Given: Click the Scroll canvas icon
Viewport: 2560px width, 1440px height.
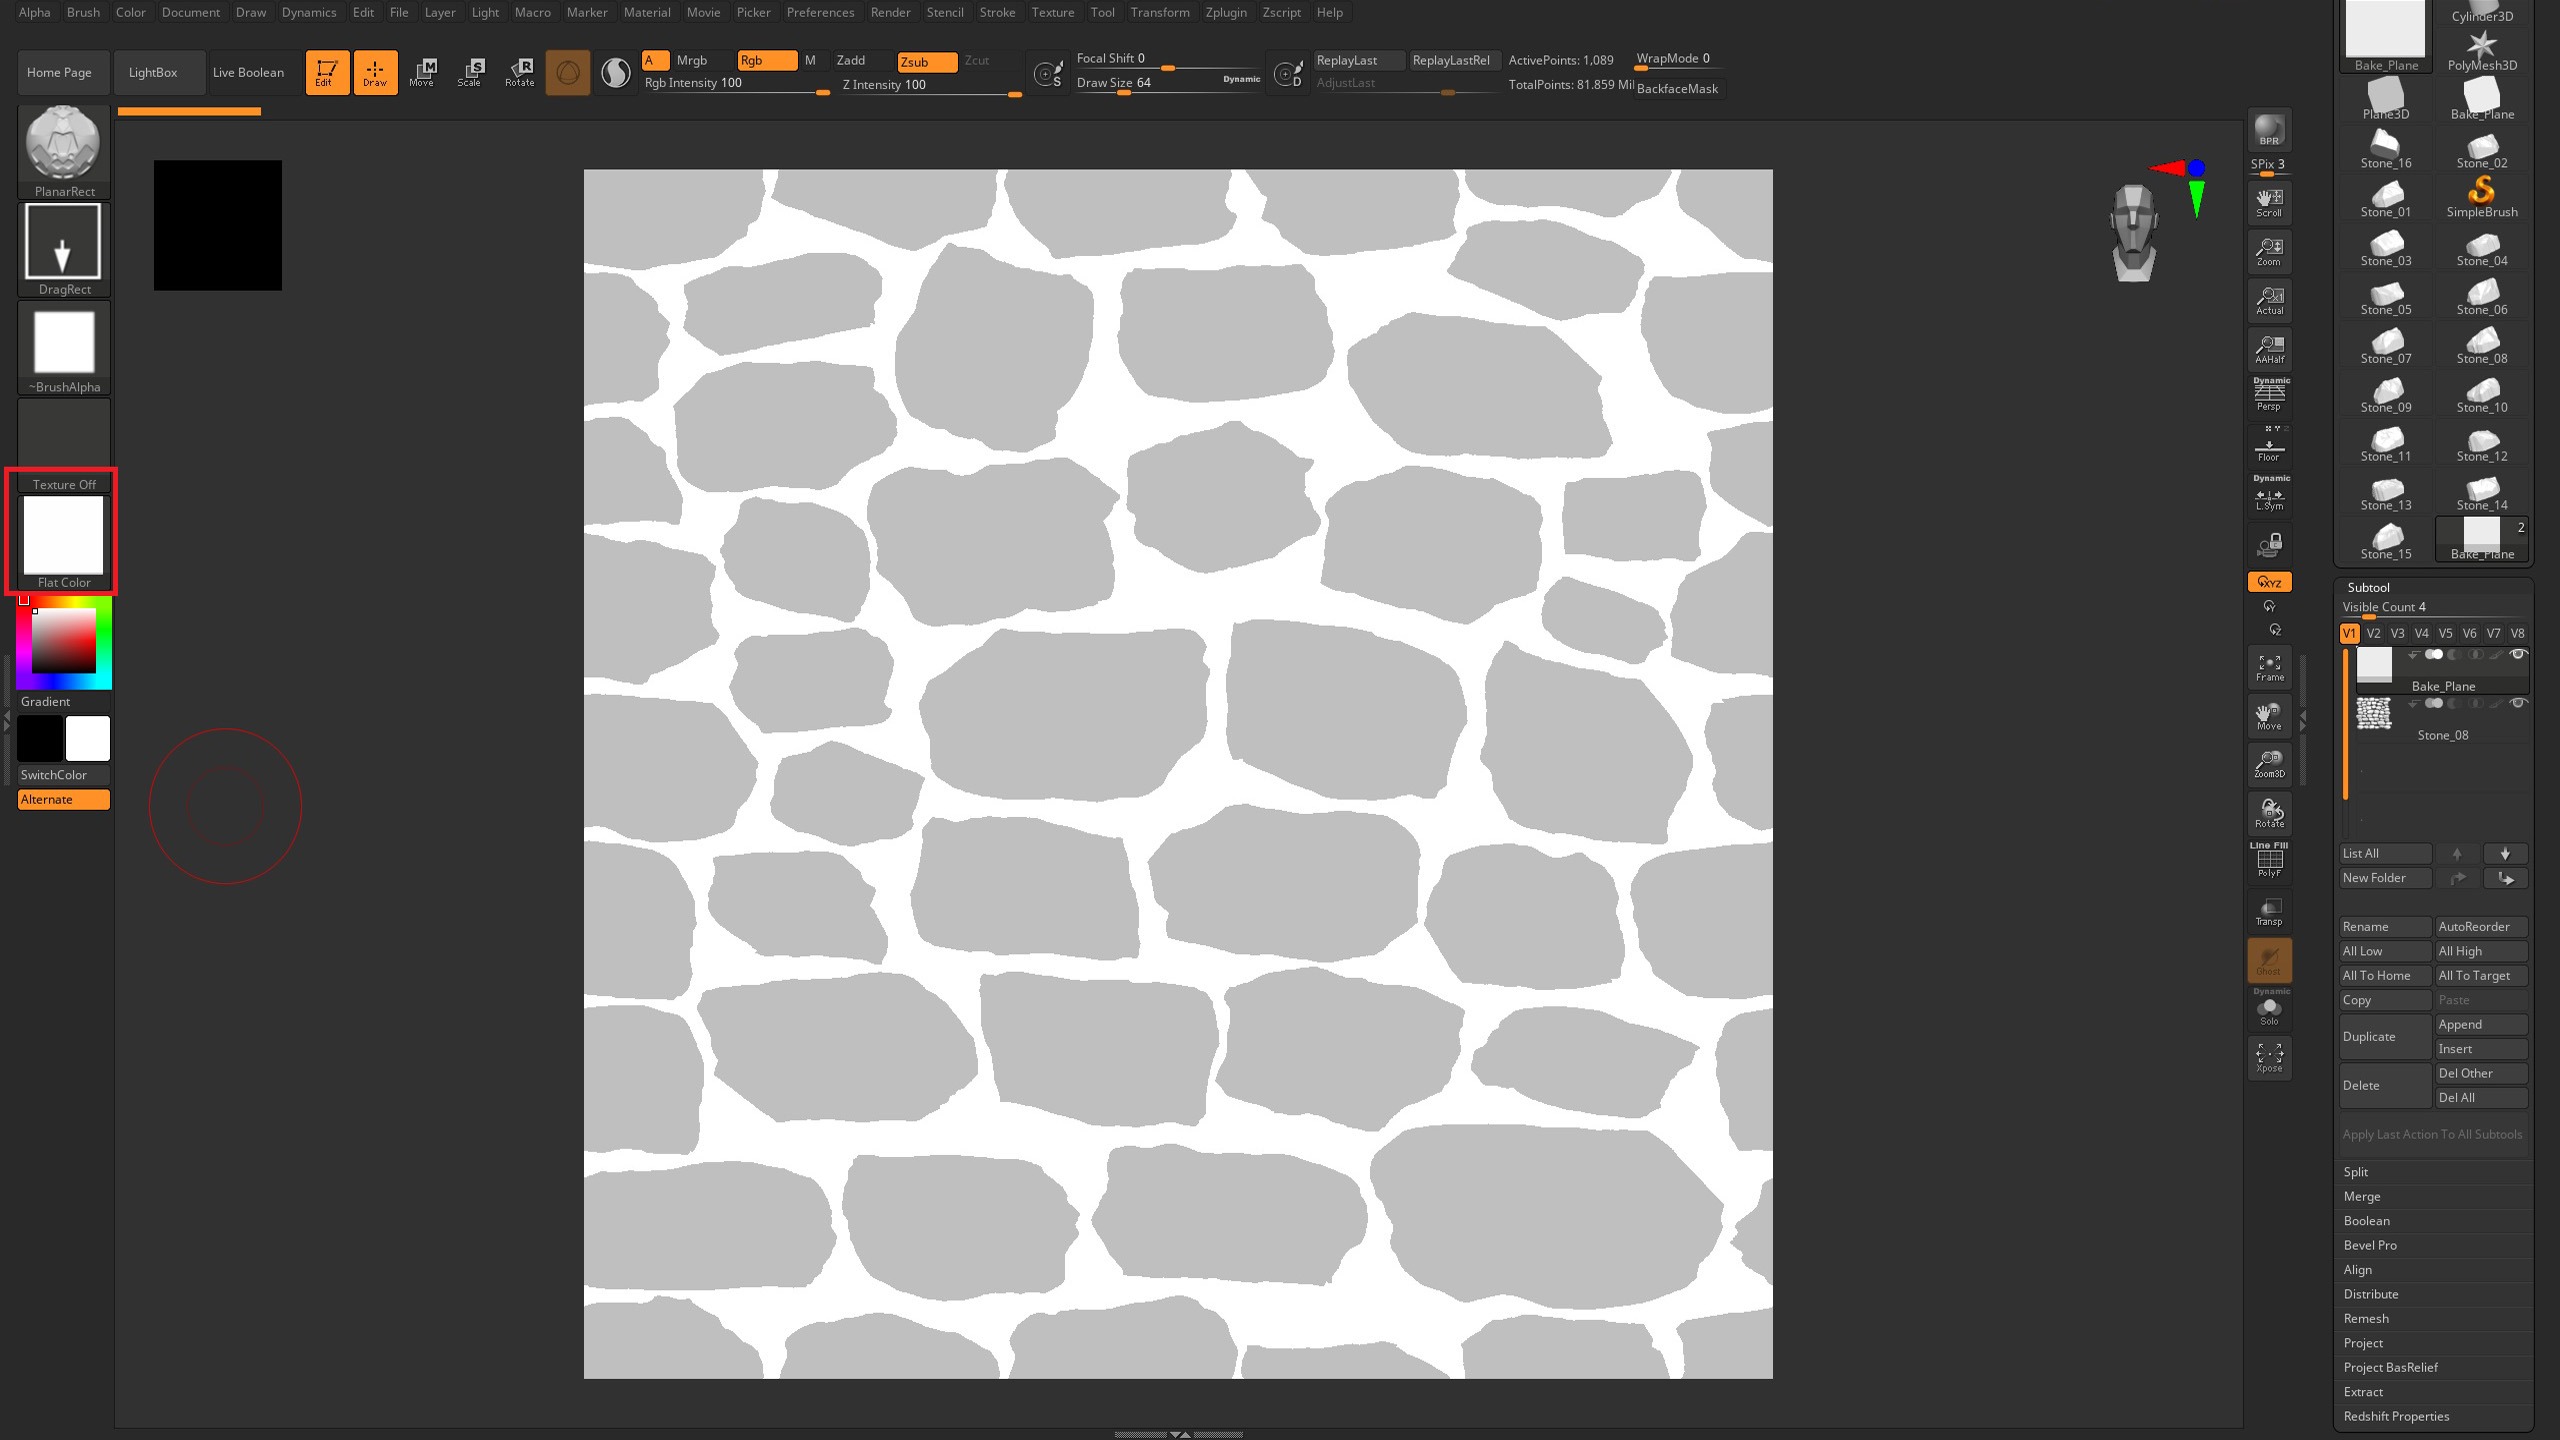Looking at the screenshot, I should click(x=2269, y=202).
